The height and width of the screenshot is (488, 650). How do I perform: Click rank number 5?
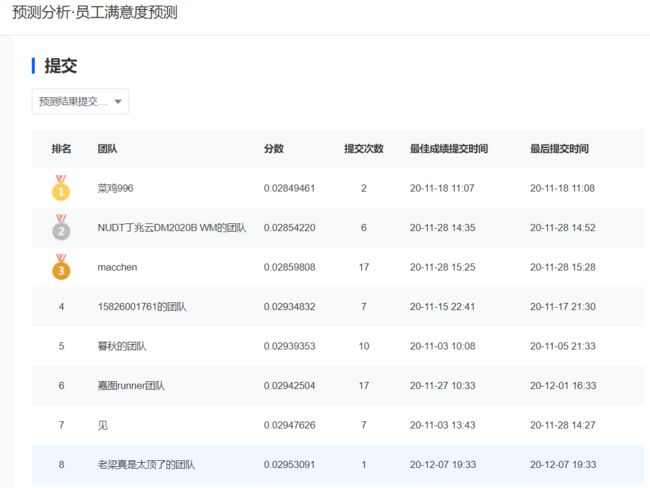click(x=61, y=346)
